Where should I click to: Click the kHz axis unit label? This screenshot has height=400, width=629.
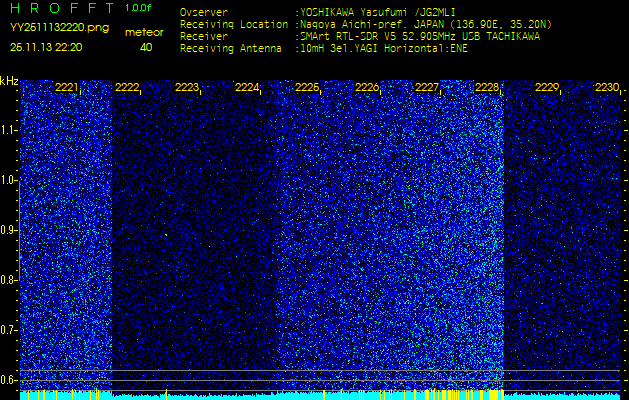pyautogui.click(x=9, y=81)
